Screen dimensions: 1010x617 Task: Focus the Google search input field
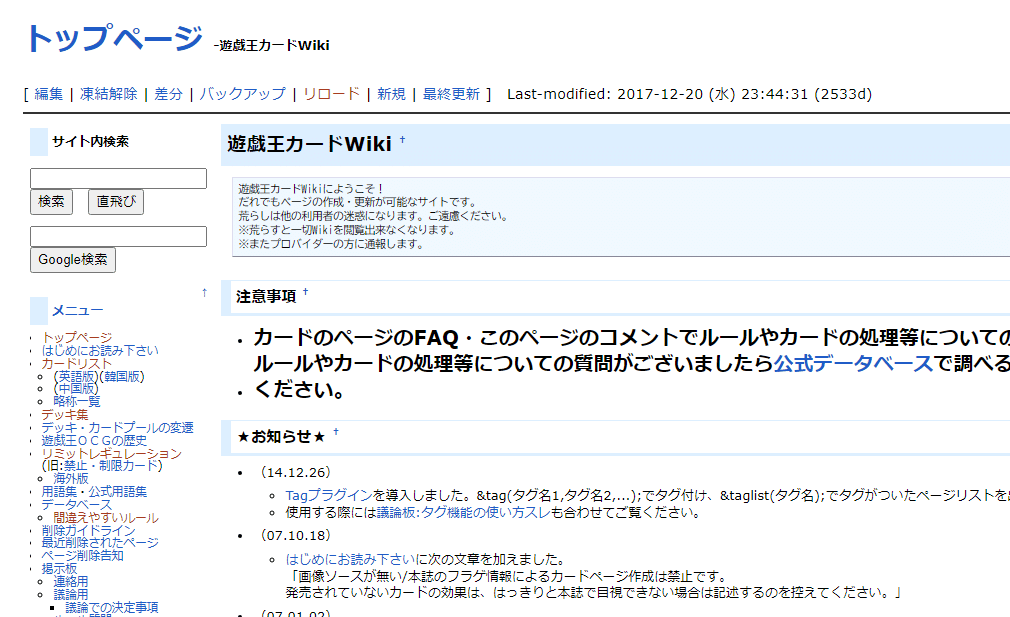(119, 236)
